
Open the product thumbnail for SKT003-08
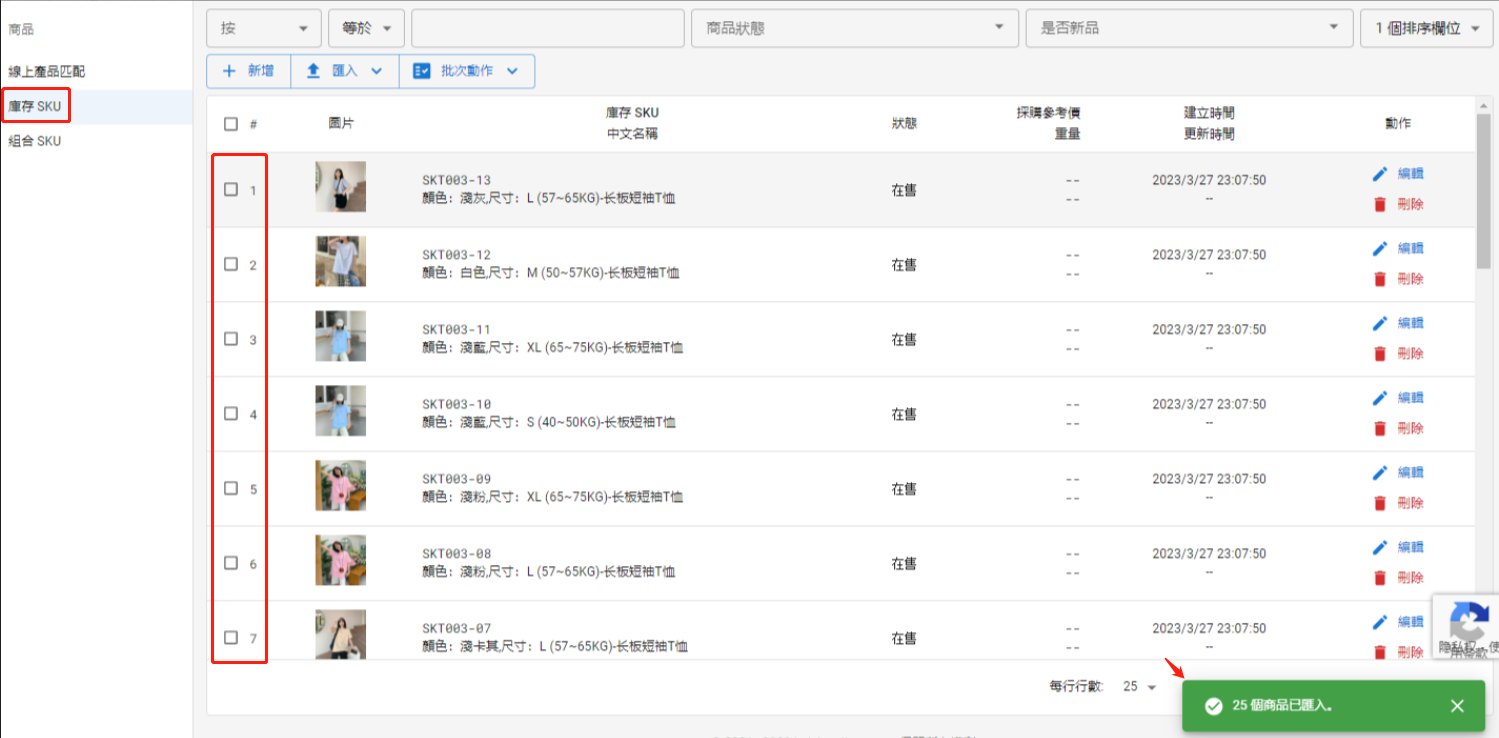coord(340,560)
